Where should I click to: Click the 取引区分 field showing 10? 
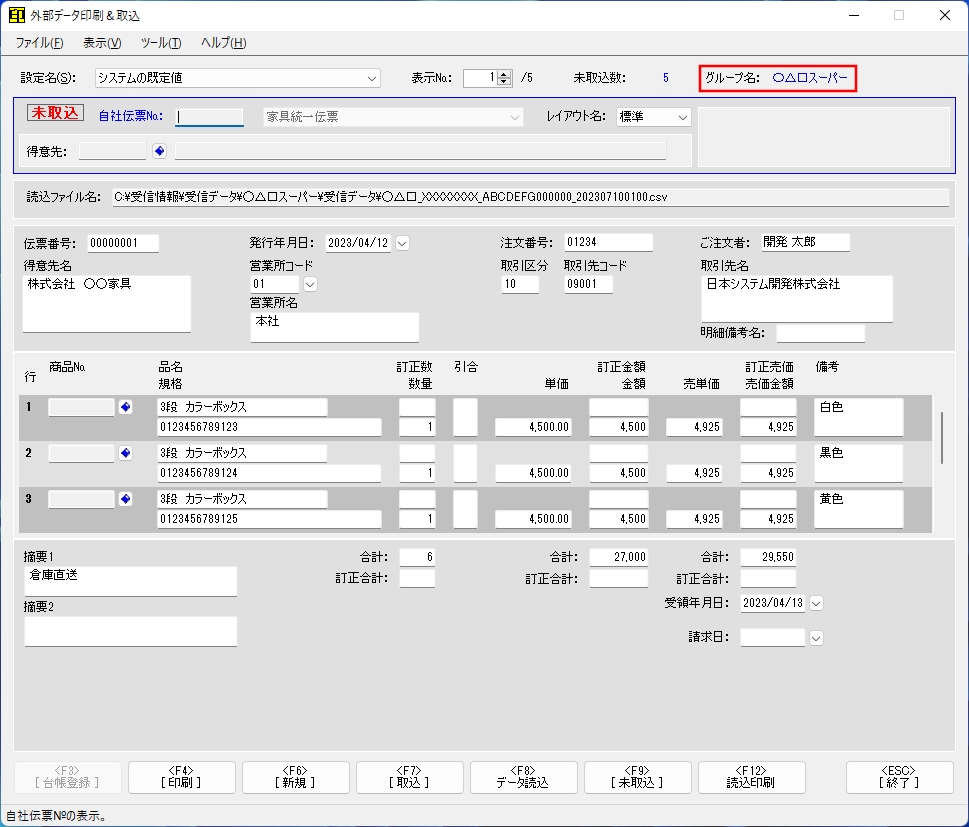click(x=520, y=284)
